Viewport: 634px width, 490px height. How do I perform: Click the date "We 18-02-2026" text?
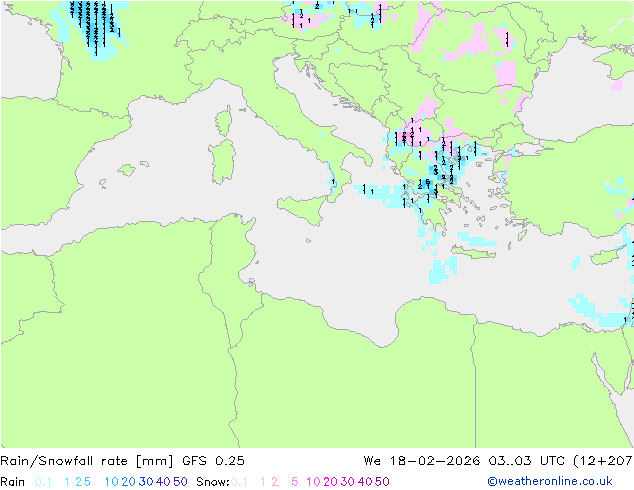[x=422, y=461]
